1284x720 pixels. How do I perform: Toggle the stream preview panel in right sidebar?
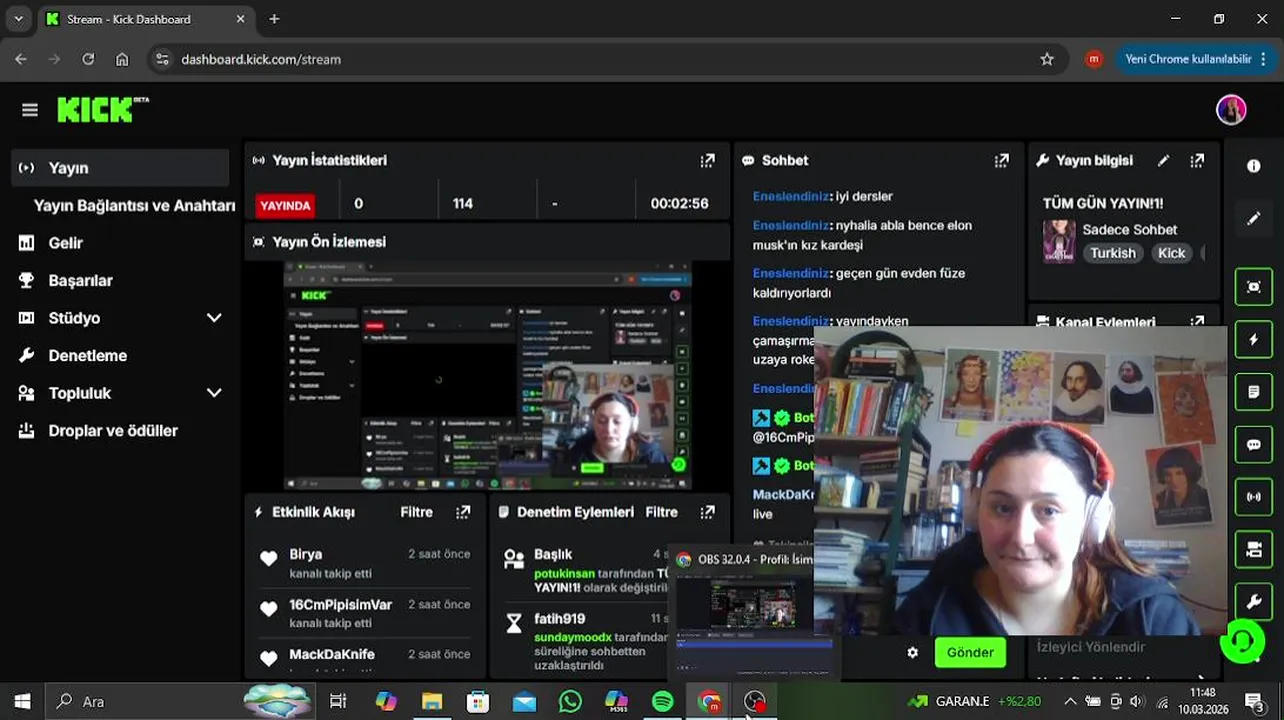point(1253,287)
